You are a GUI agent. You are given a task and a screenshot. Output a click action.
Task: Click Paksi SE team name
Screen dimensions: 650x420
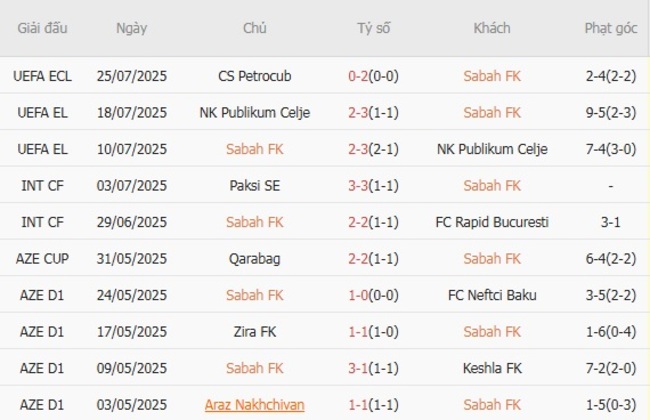[x=254, y=186]
